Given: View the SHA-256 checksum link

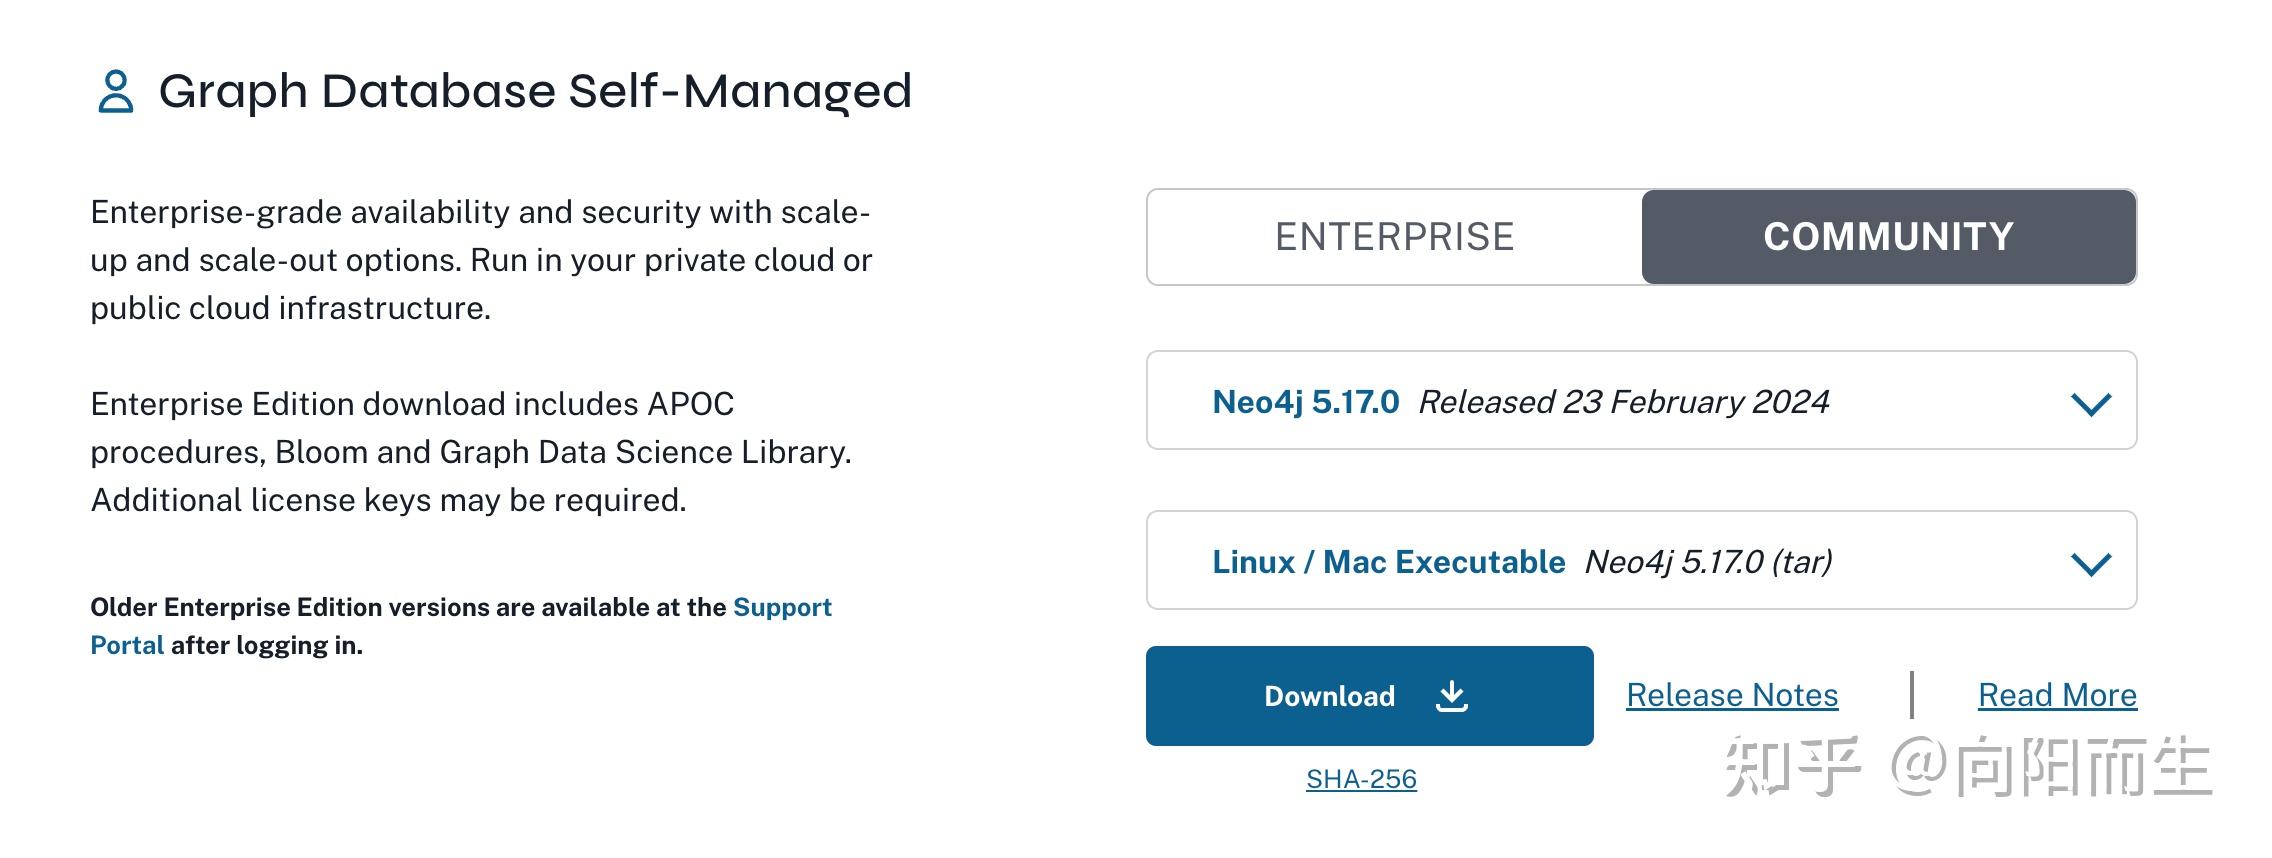Looking at the screenshot, I should 1360,779.
